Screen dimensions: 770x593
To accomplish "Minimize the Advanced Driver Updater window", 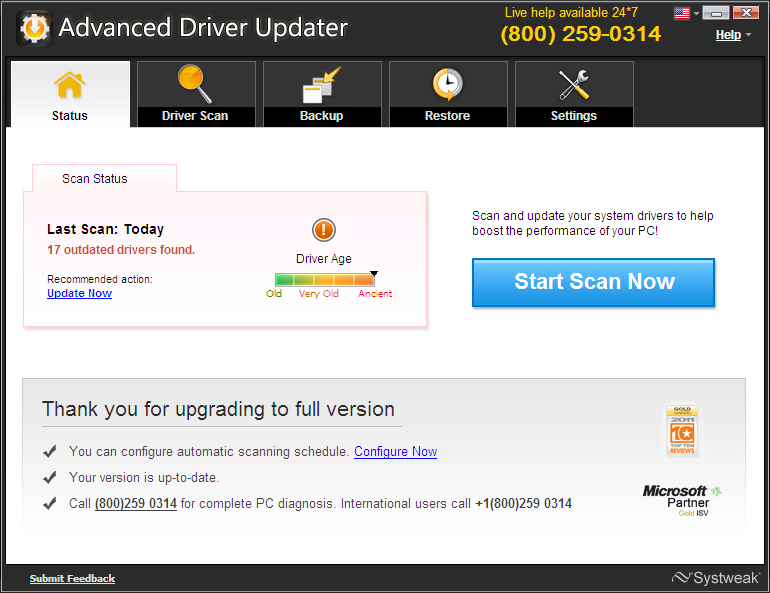I will pyautogui.click(x=715, y=13).
